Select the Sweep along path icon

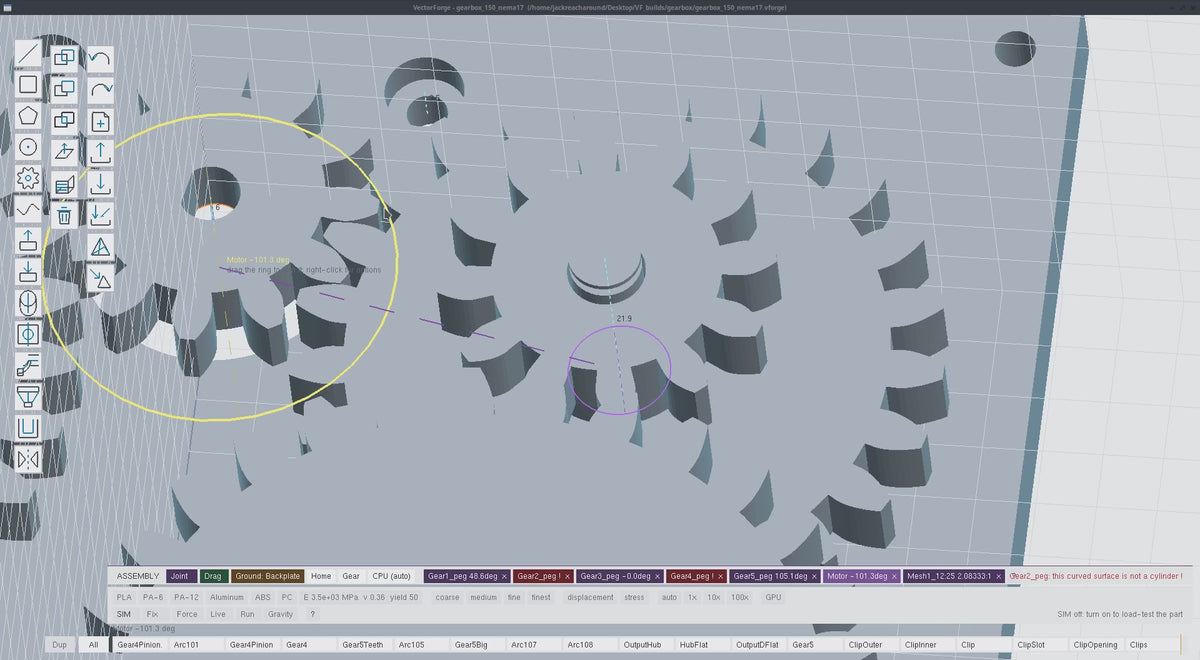[28, 366]
